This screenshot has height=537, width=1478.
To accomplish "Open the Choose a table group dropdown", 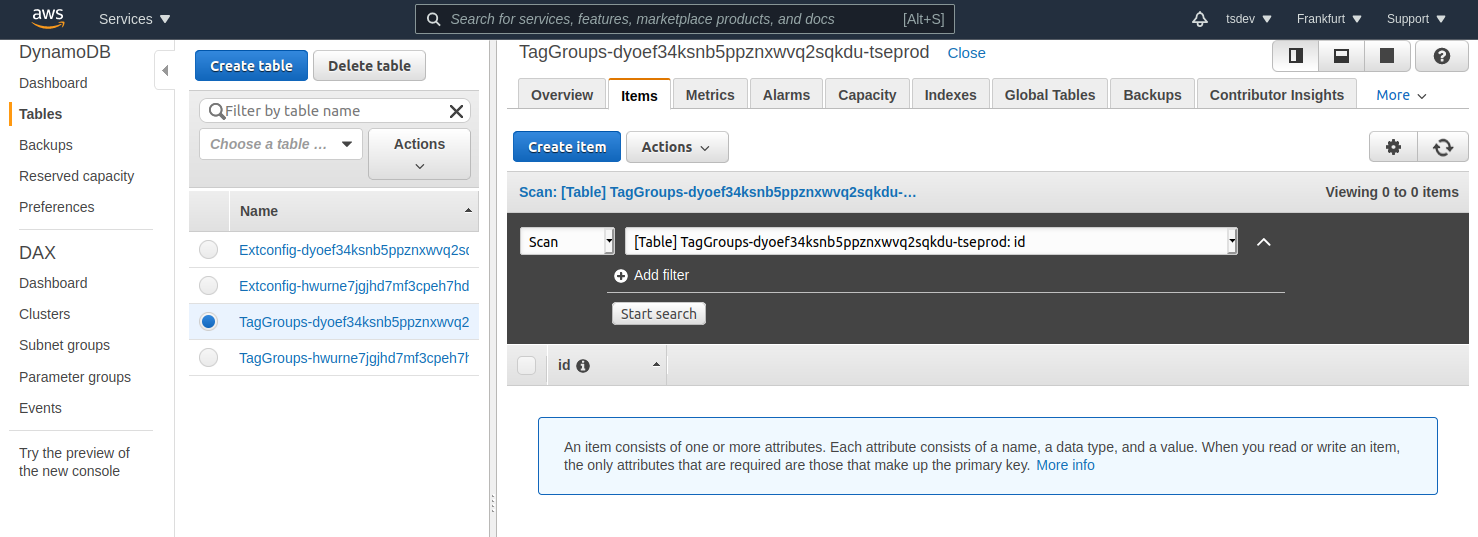I will click(280, 144).
